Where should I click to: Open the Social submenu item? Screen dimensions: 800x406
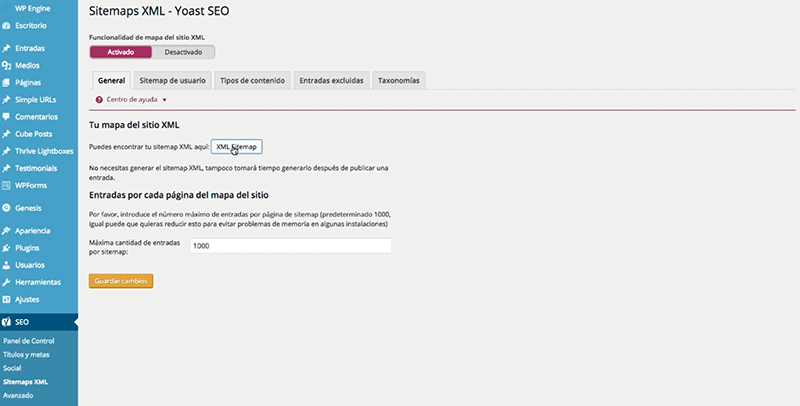pos(12,368)
